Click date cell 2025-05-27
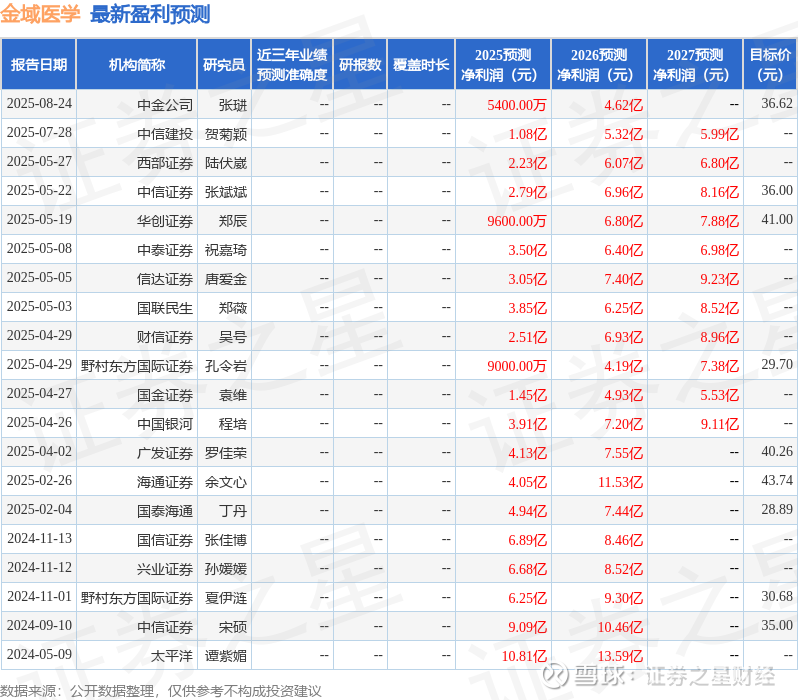The height and width of the screenshot is (700, 798). coord(39,162)
